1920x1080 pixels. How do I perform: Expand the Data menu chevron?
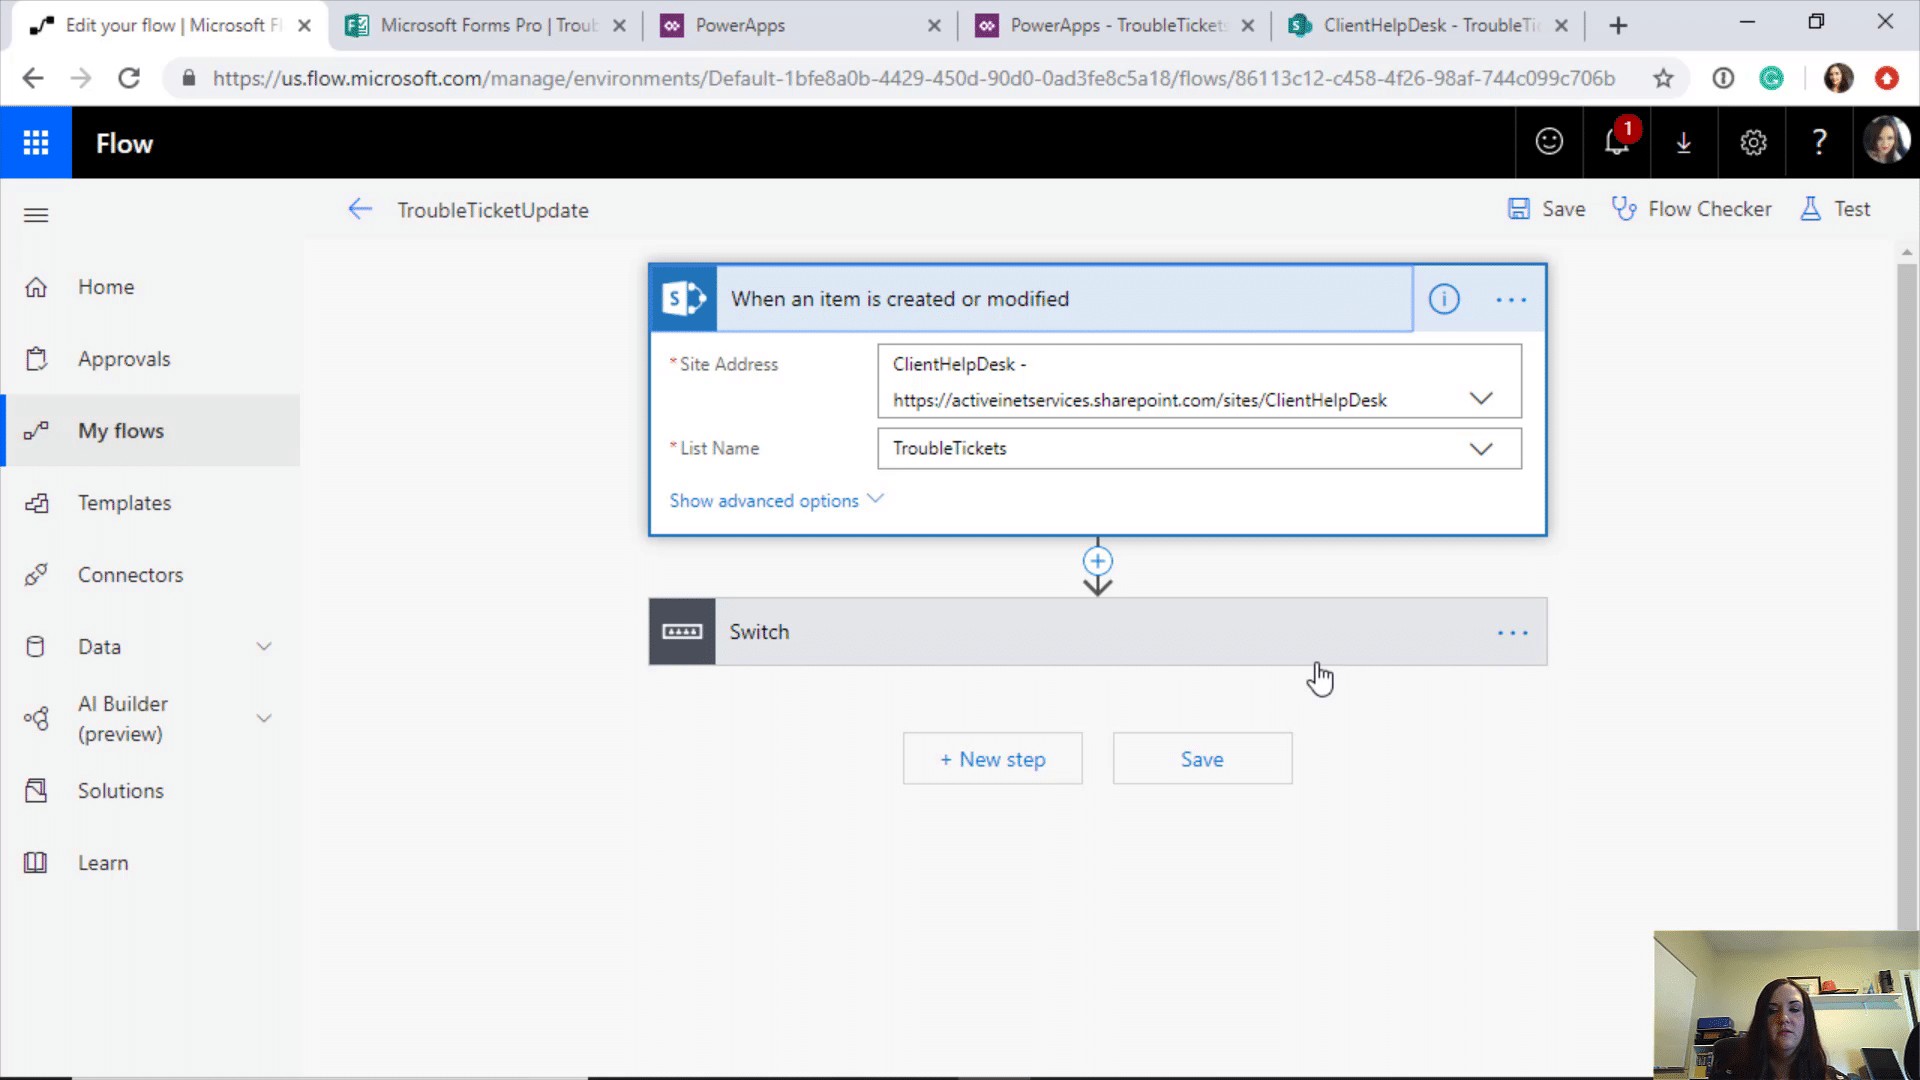264,647
